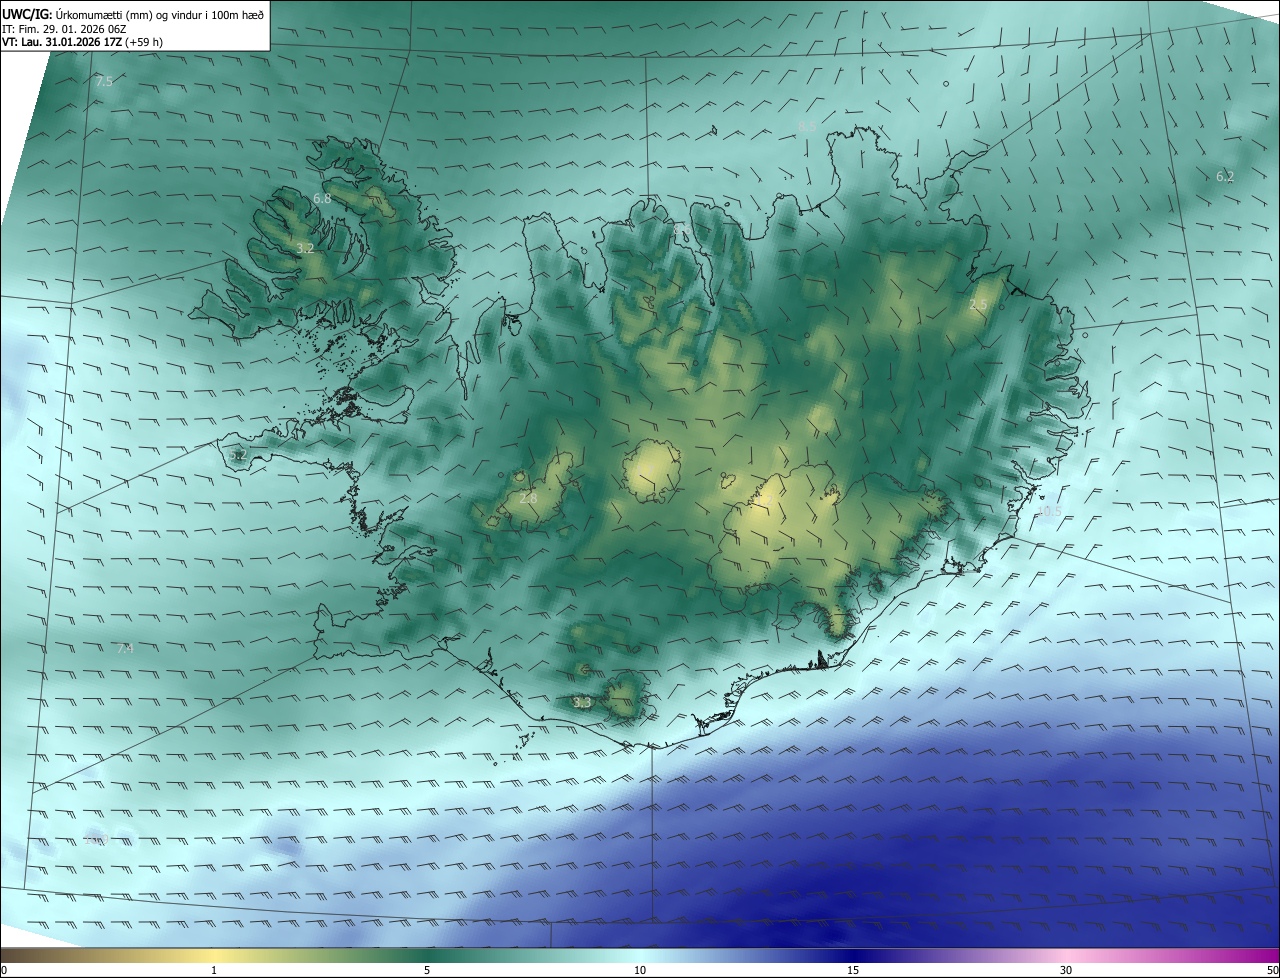The height and width of the screenshot is (978, 1280).
Task: Click the 3.2 value in the Westfjords
Action: click(x=306, y=248)
